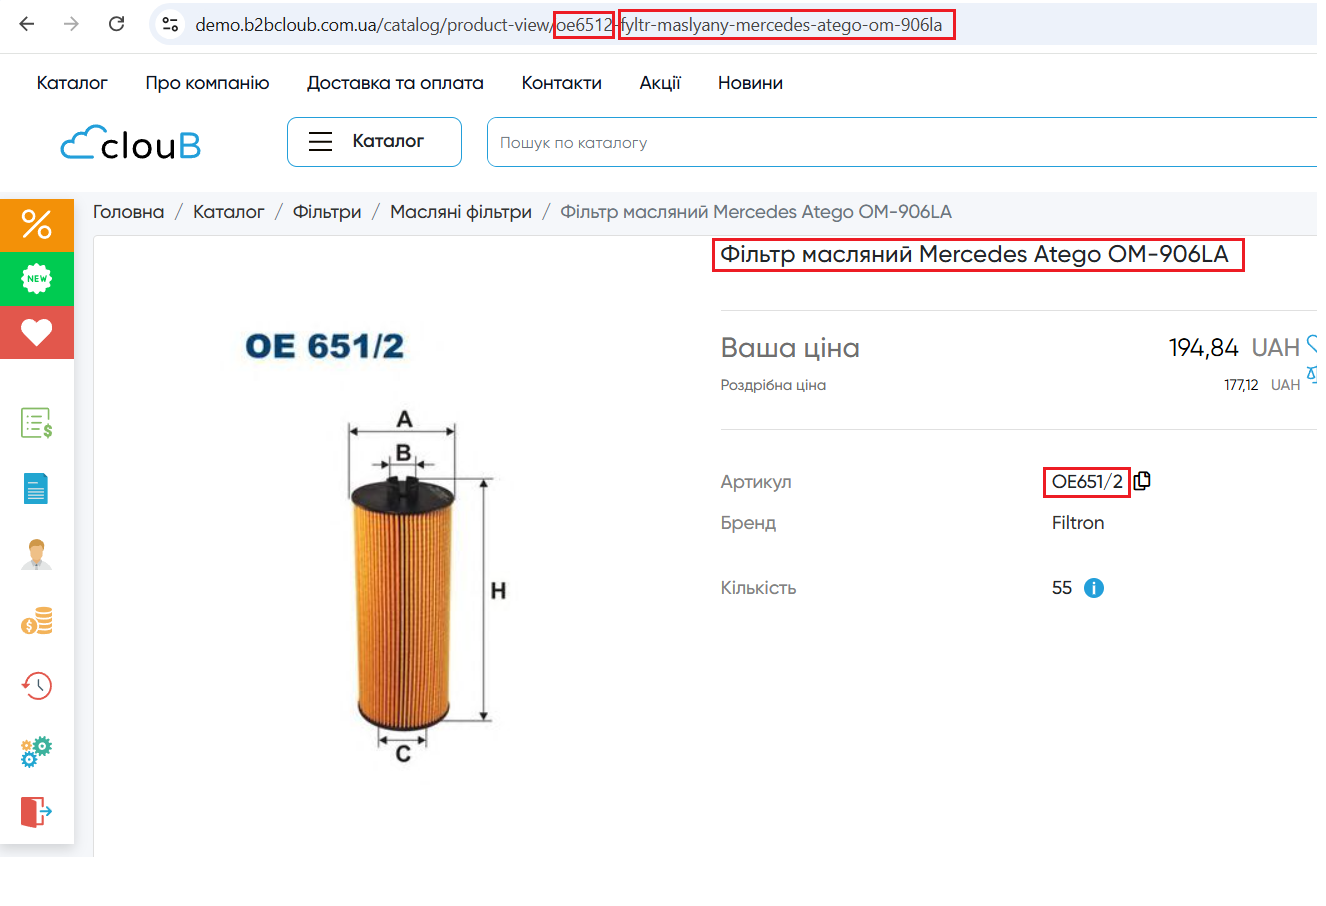1326x906 pixels.
Task: Click the blue info icon beside quantity 55
Action: click(x=1094, y=588)
